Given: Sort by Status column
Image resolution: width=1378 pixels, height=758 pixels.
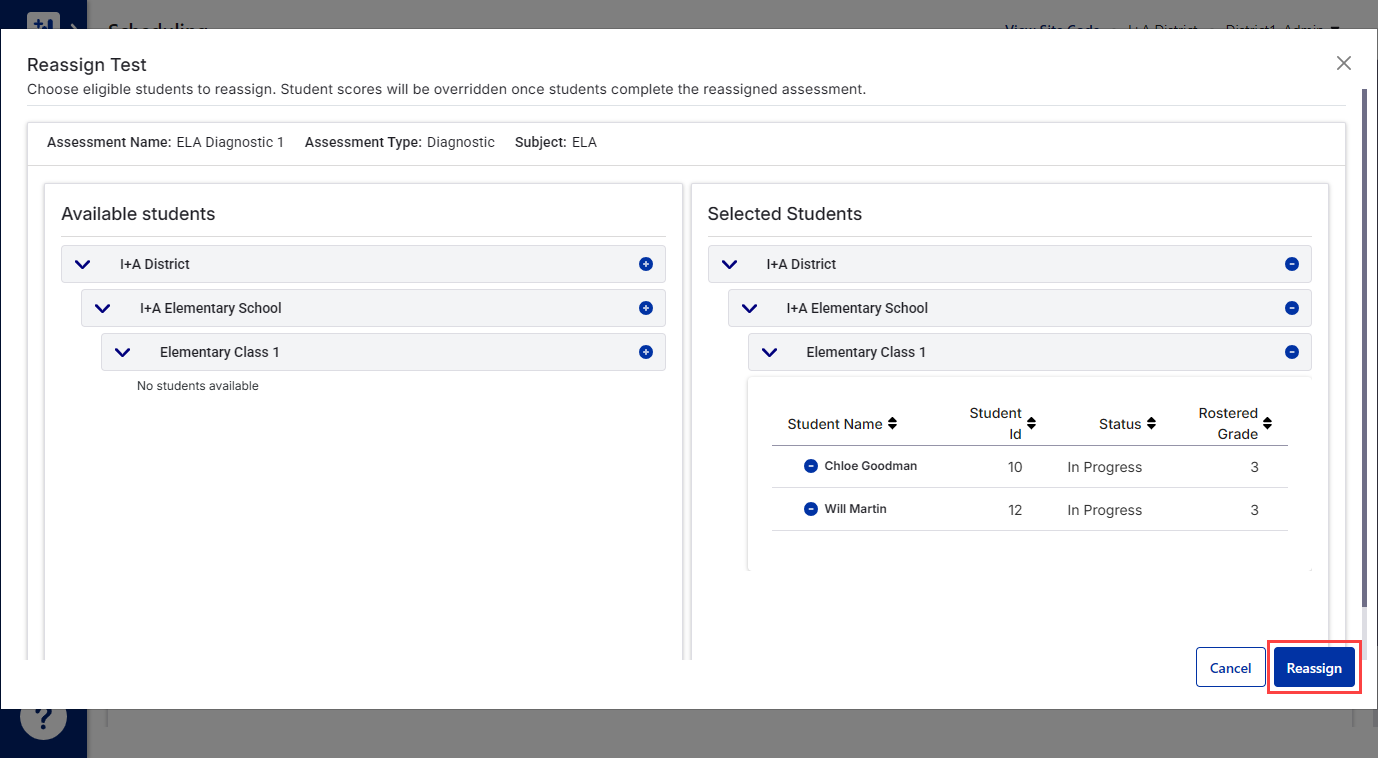Looking at the screenshot, I should [1151, 424].
